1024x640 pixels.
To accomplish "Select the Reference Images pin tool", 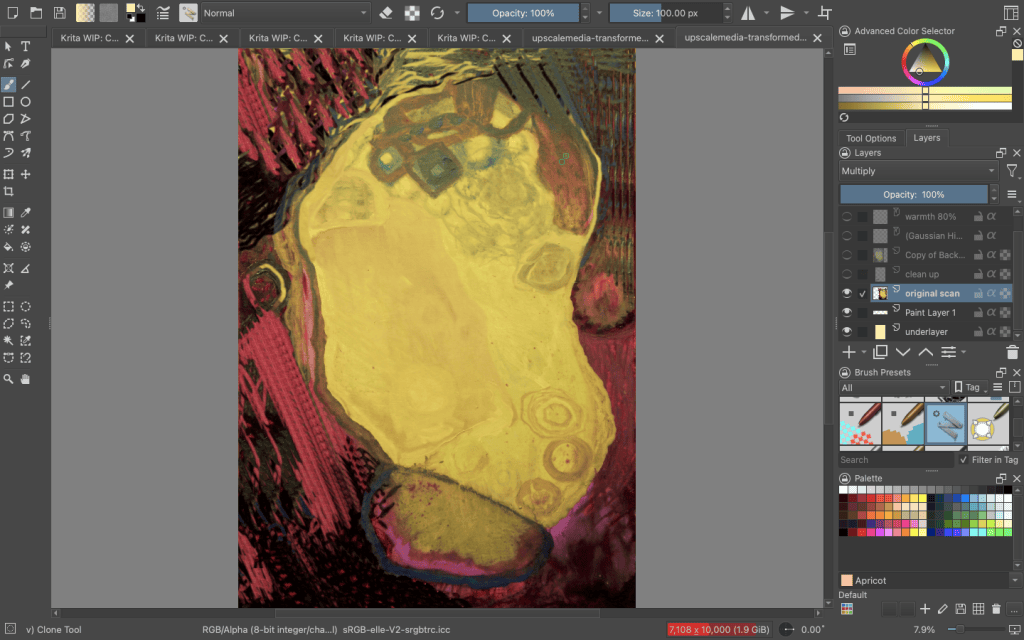I will coord(8,285).
